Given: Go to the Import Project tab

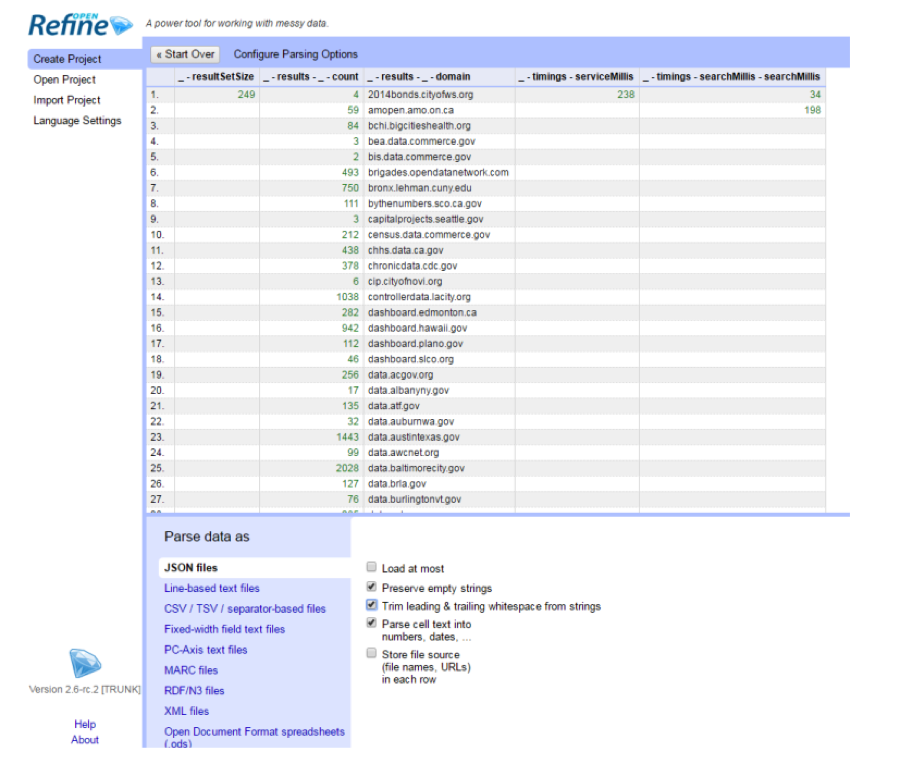Looking at the screenshot, I should (67, 100).
